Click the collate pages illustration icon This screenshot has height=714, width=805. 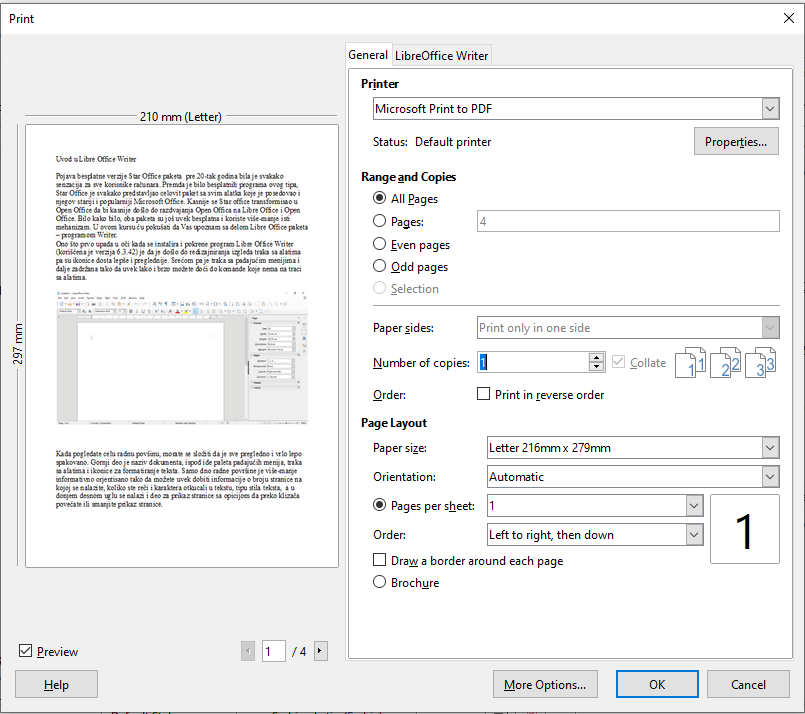726,363
